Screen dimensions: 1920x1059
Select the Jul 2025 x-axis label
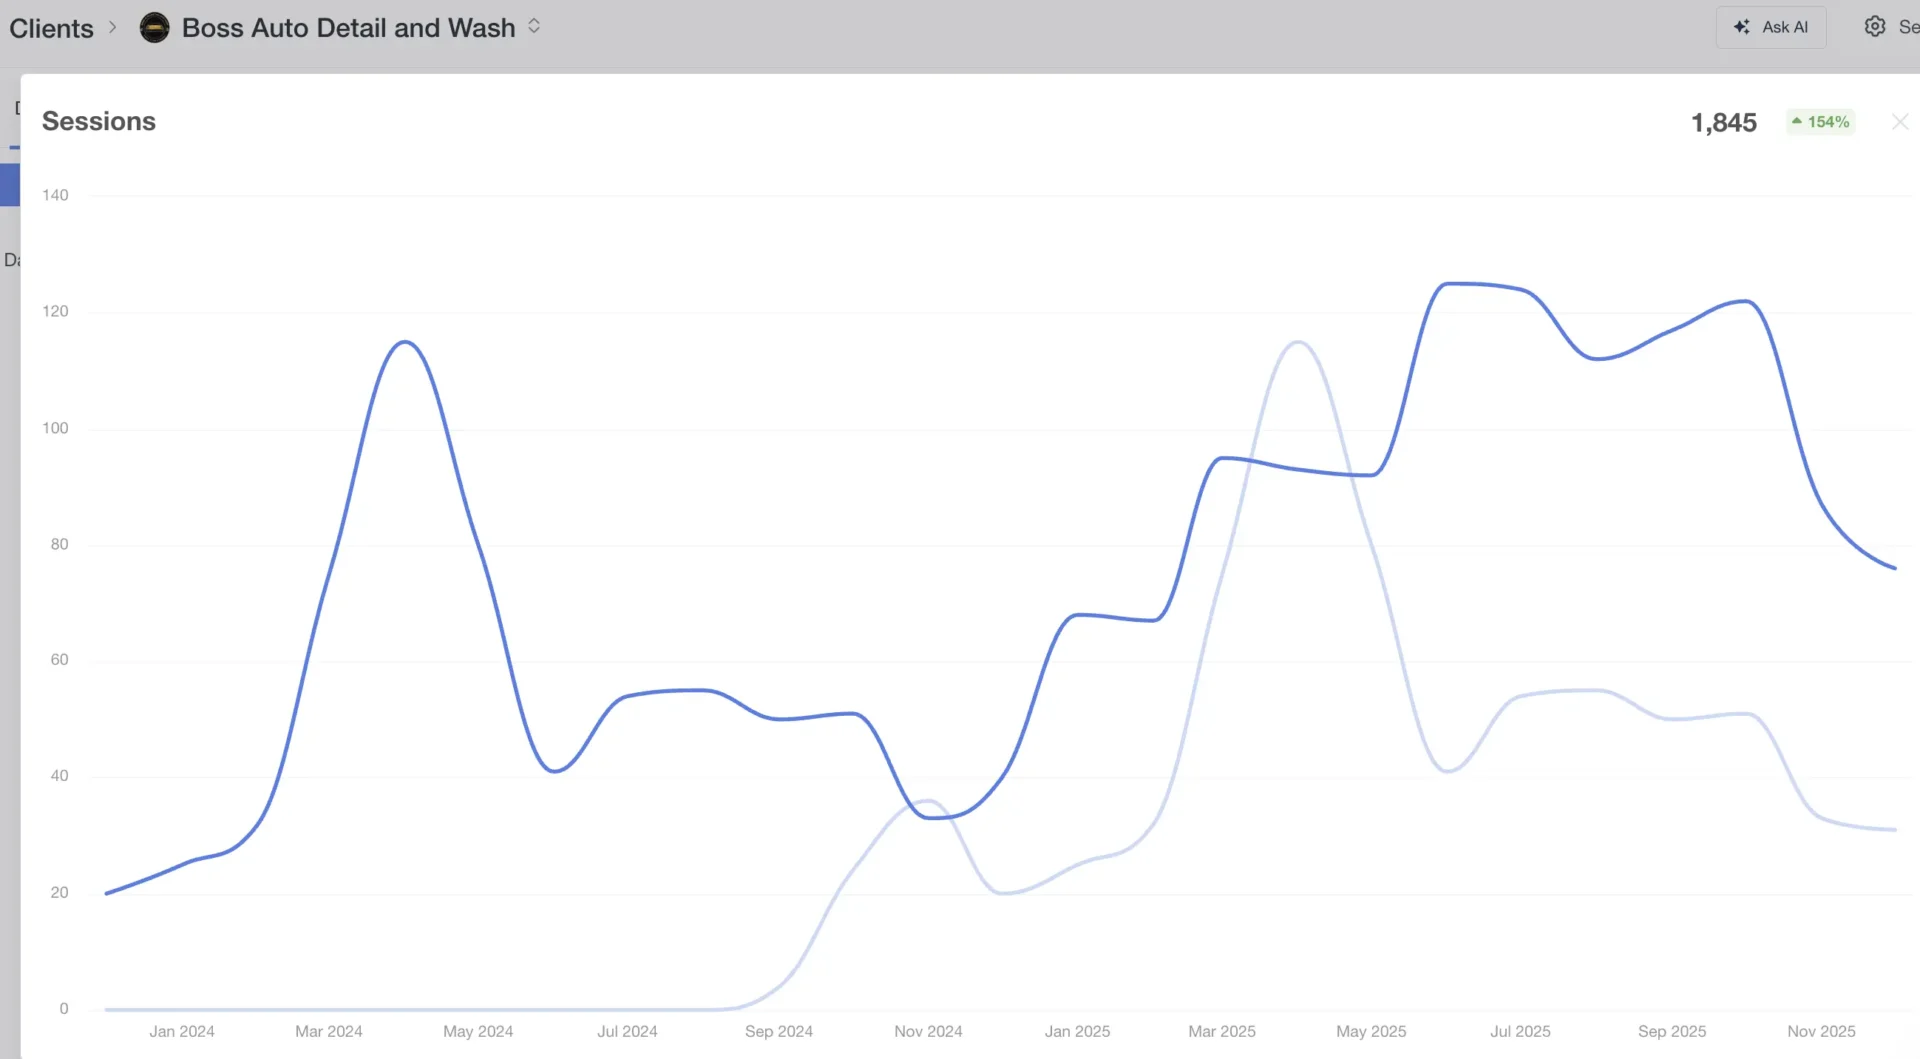[x=1520, y=1031]
